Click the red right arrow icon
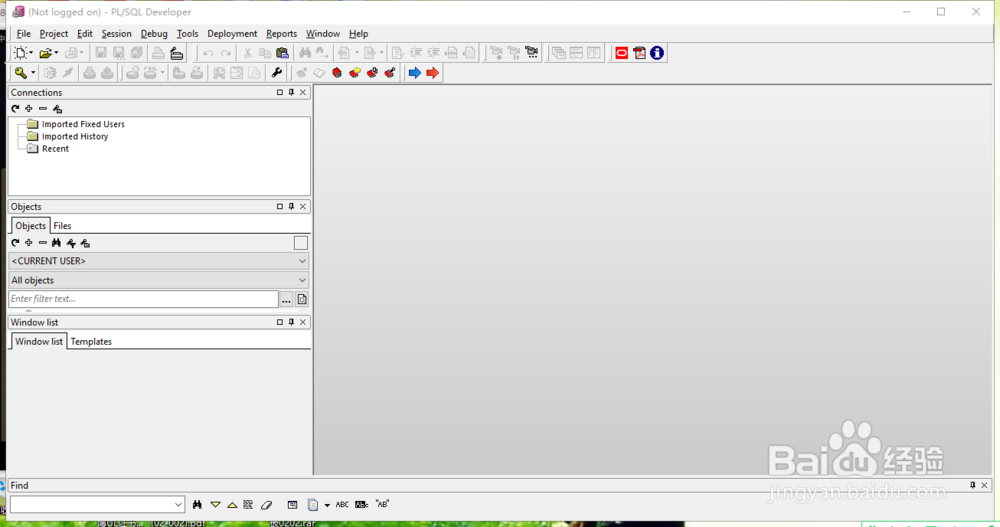The image size is (1000, 527). [432, 73]
